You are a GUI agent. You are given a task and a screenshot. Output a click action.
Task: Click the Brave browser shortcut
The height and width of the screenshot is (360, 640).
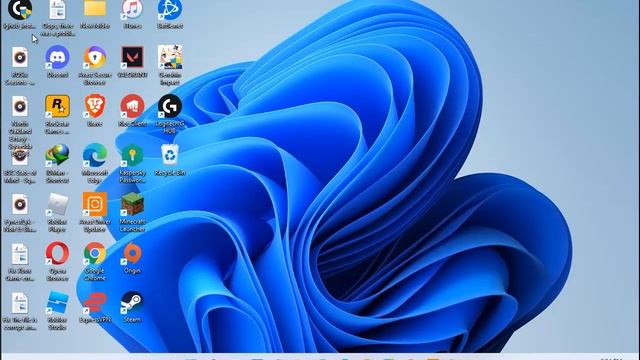95,110
